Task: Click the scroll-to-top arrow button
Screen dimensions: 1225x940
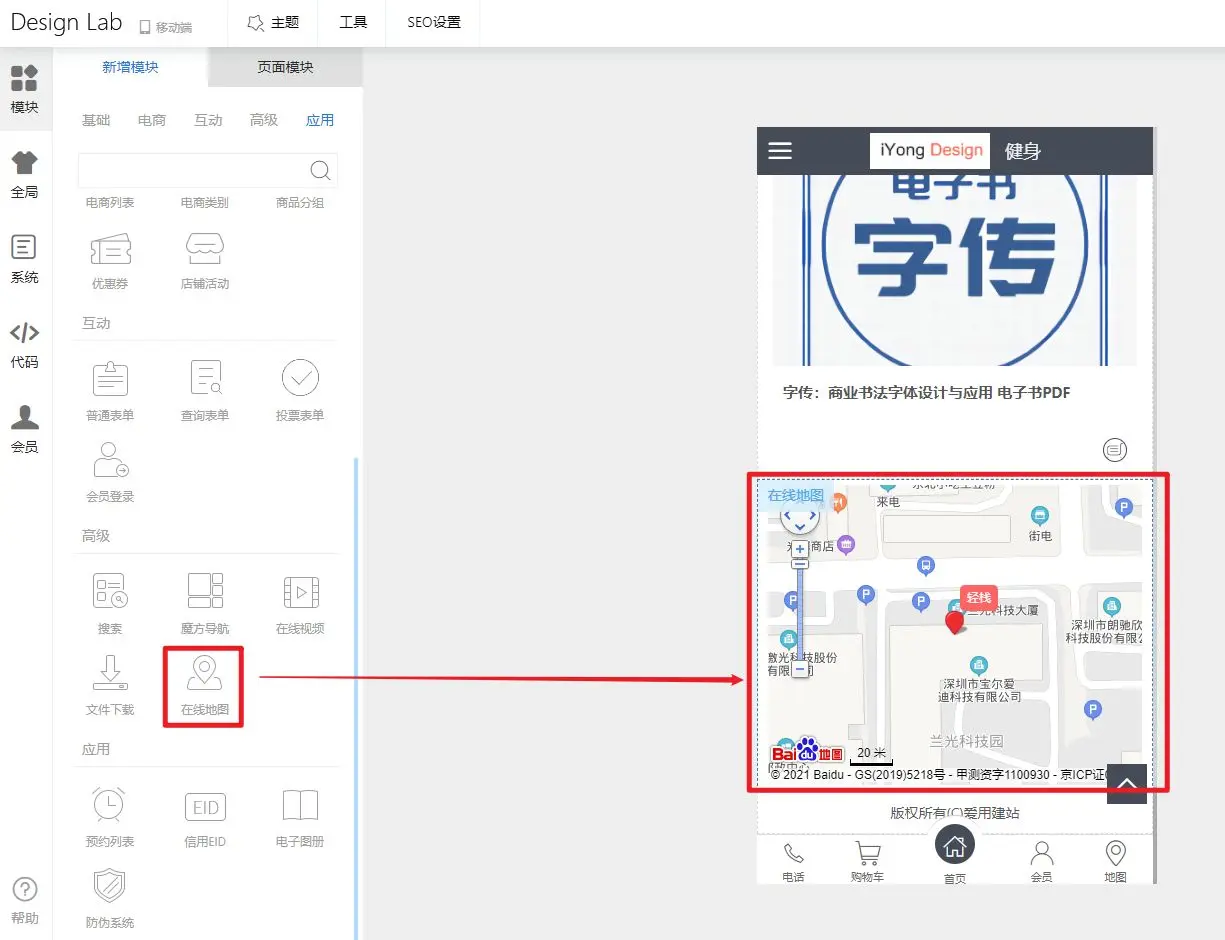Action: pyautogui.click(x=1126, y=783)
